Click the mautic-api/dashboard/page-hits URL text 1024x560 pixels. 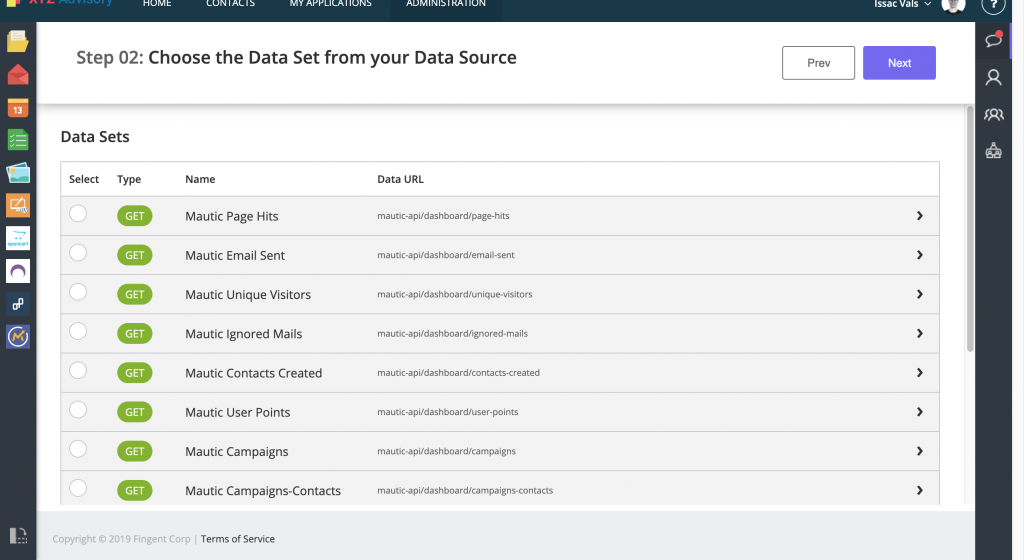click(443, 215)
